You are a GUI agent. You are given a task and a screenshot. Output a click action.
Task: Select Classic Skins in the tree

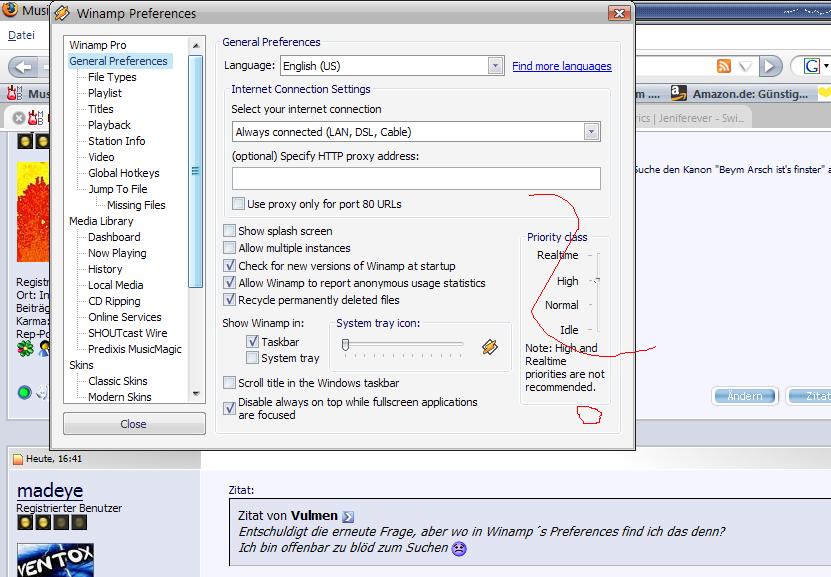118,381
